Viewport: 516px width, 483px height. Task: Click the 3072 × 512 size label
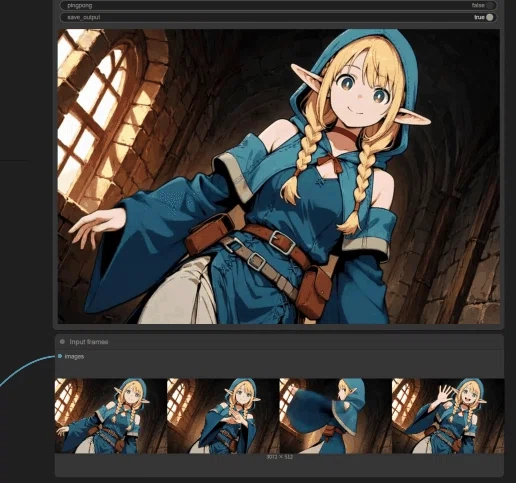tap(279, 457)
